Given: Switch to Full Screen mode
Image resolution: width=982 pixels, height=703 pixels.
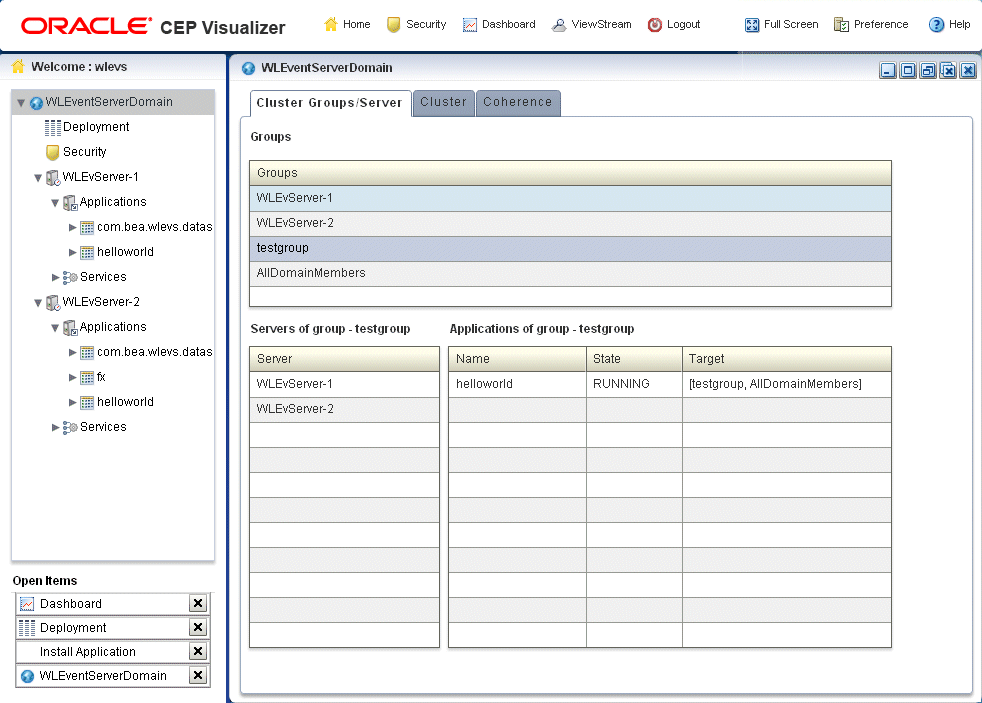Looking at the screenshot, I should 752,24.
